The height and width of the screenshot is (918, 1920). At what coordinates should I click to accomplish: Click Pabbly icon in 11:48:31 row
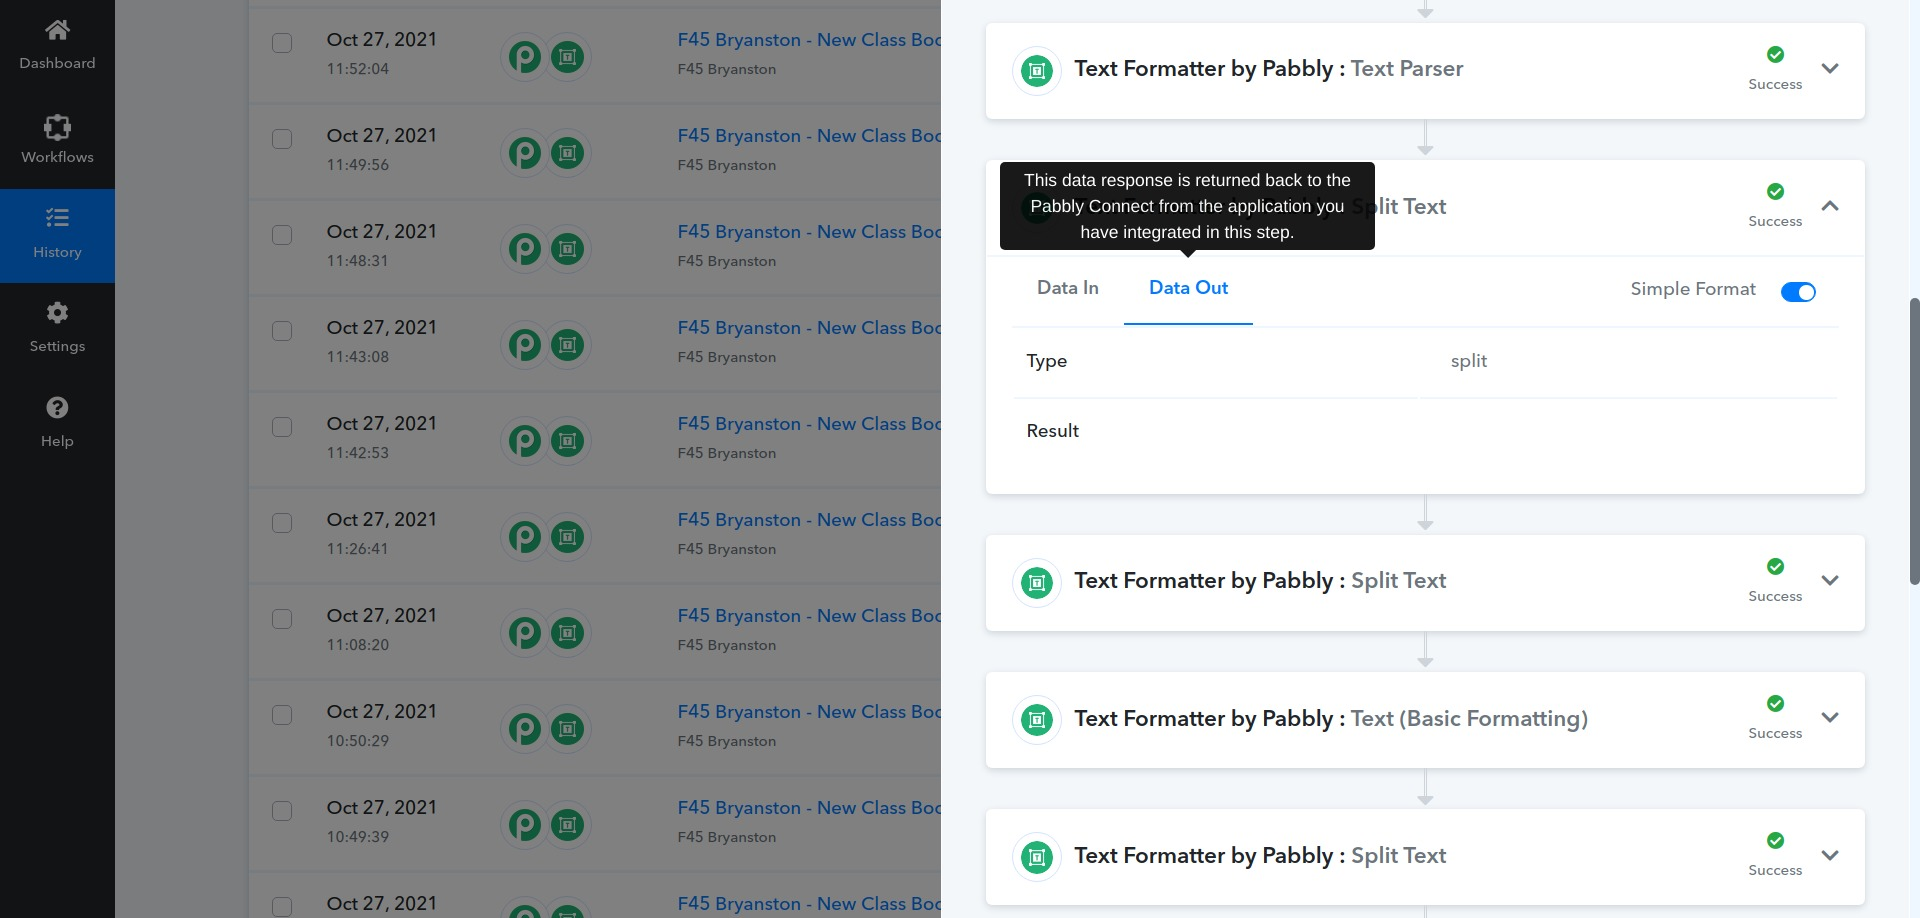coord(525,249)
